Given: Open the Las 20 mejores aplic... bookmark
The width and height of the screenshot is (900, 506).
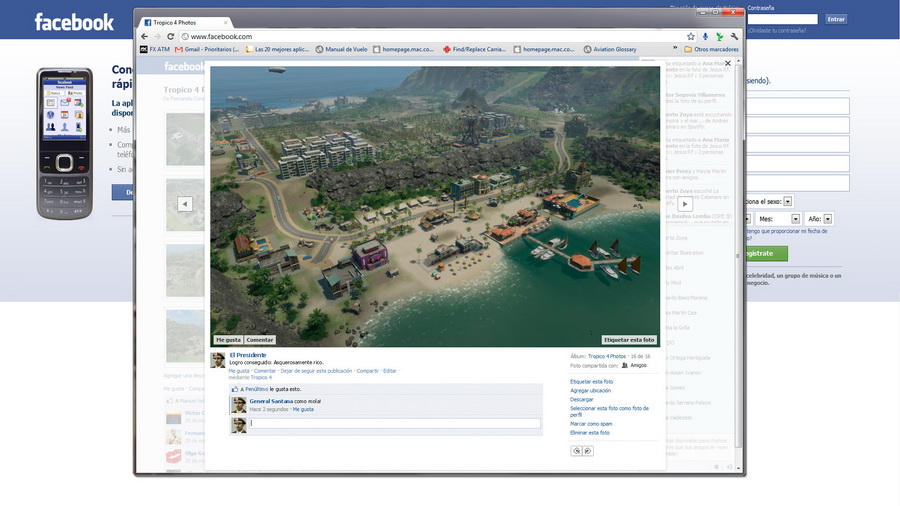Looking at the screenshot, I should [277, 49].
